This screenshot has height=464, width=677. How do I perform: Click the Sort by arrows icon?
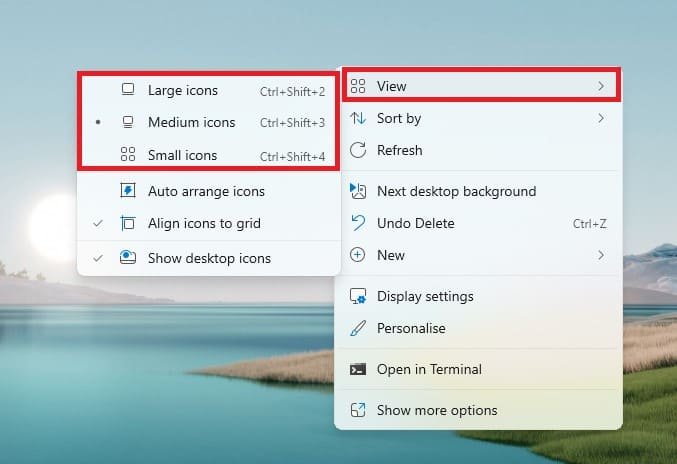[357, 119]
